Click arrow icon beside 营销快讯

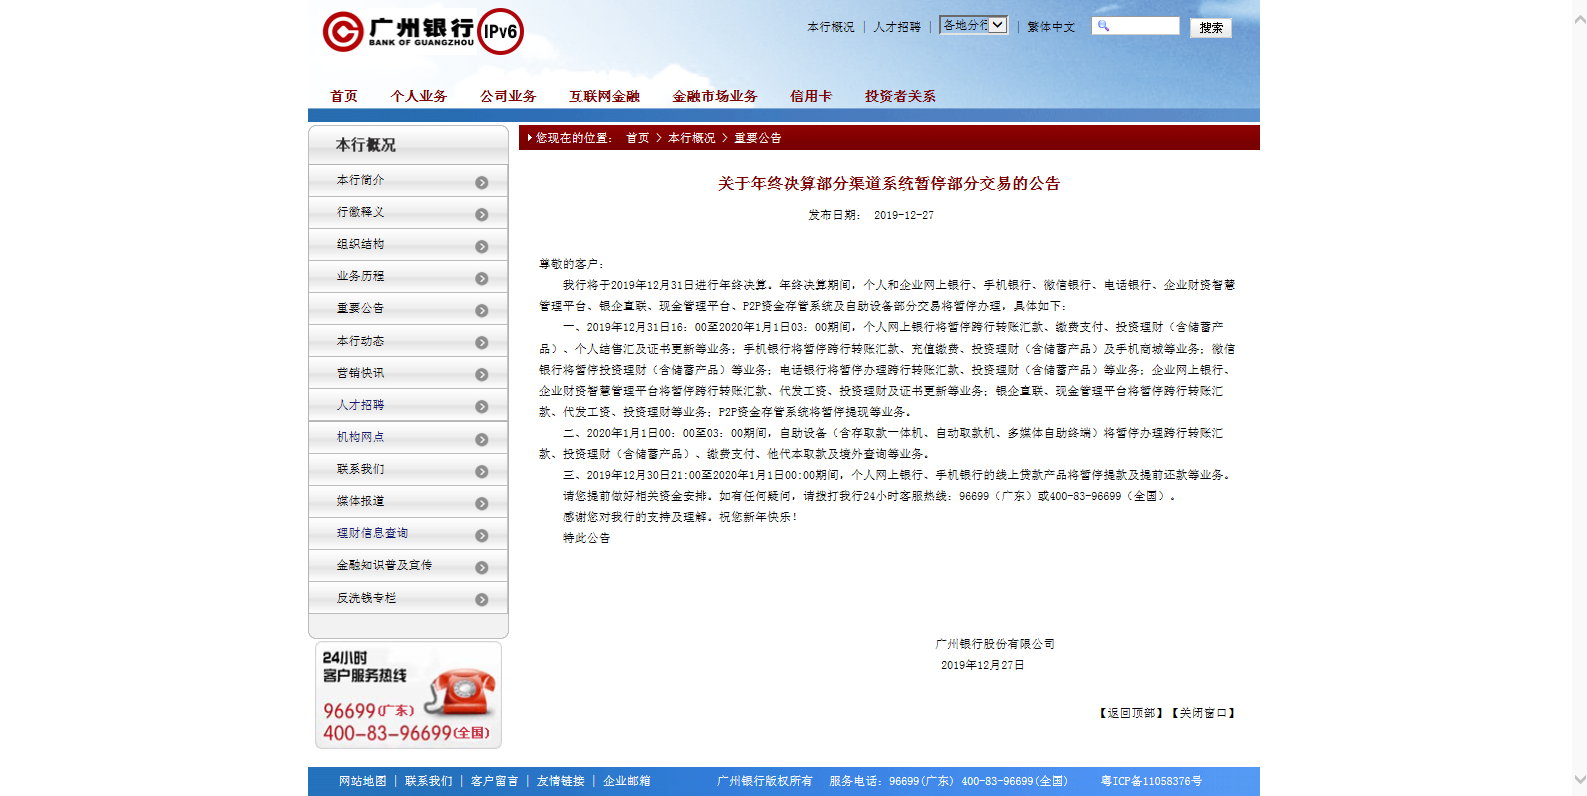tap(481, 374)
